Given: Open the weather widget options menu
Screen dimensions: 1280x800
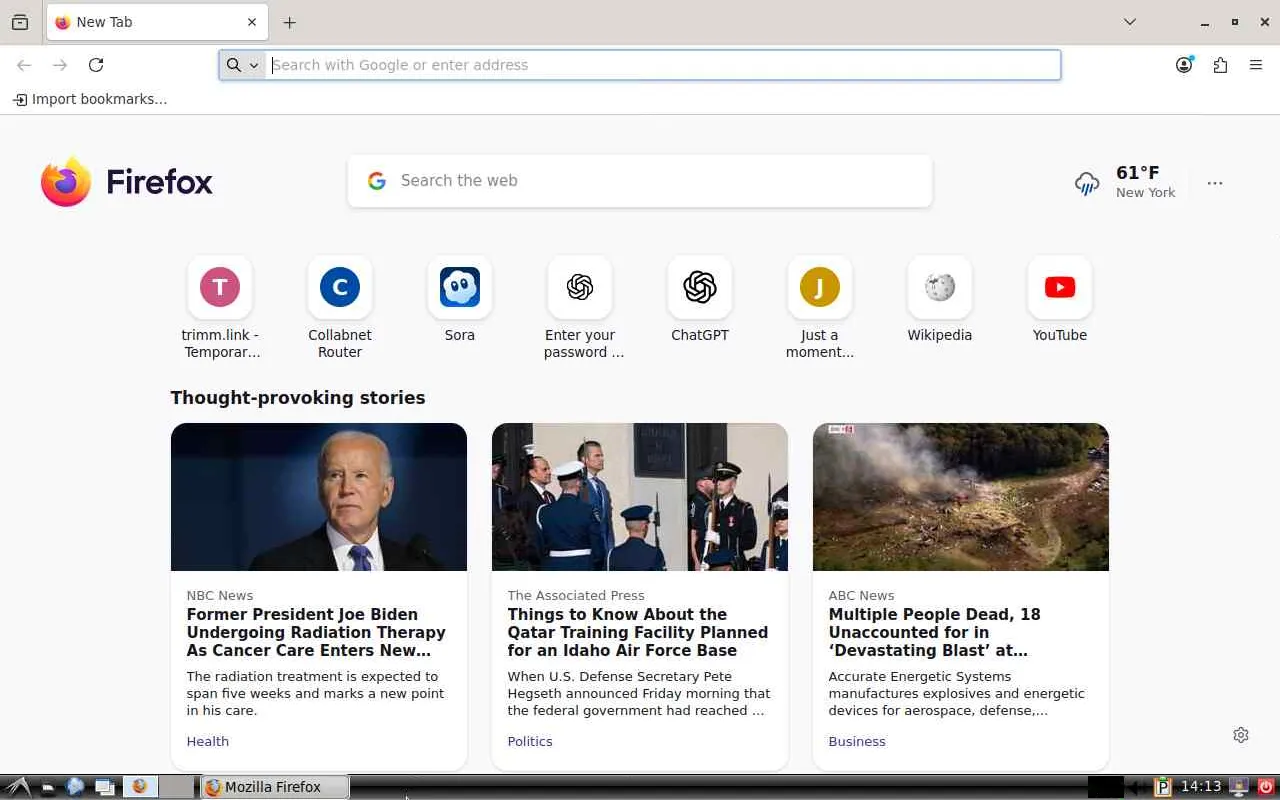Looking at the screenshot, I should pyautogui.click(x=1215, y=183).
